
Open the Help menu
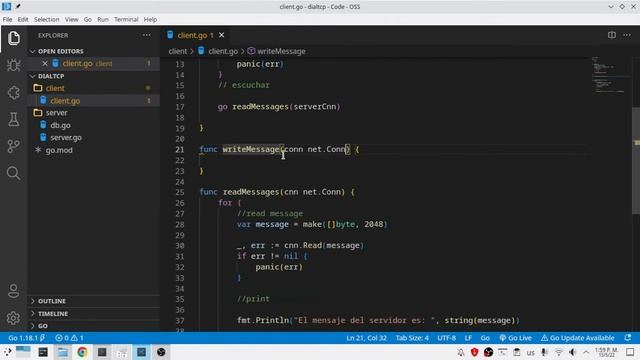(150, 19)
